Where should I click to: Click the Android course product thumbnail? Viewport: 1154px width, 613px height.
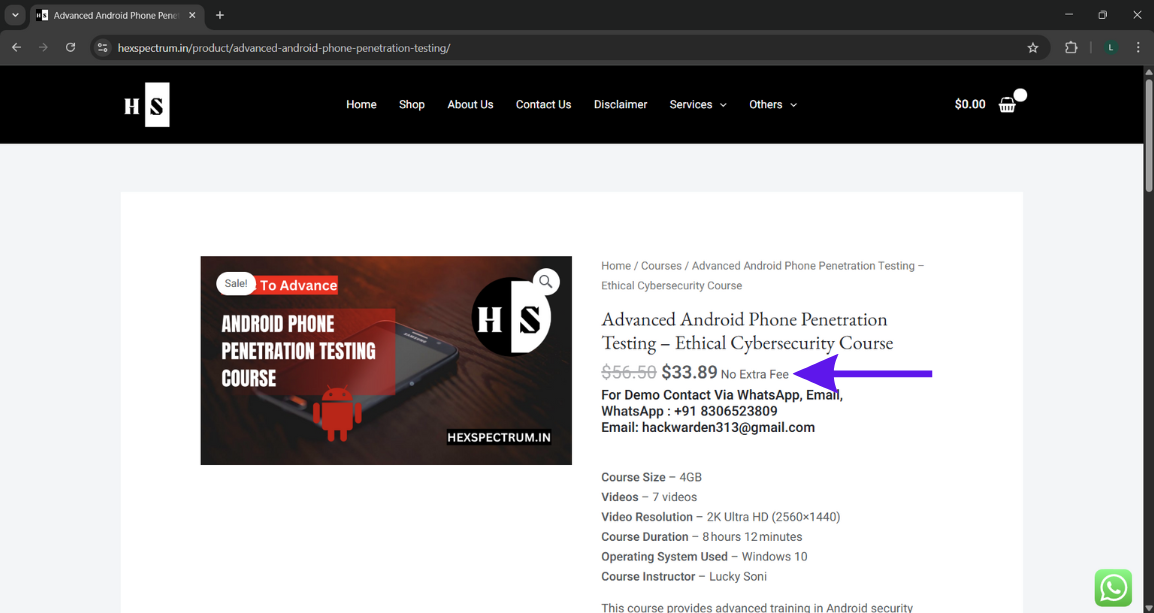point(386,361)
